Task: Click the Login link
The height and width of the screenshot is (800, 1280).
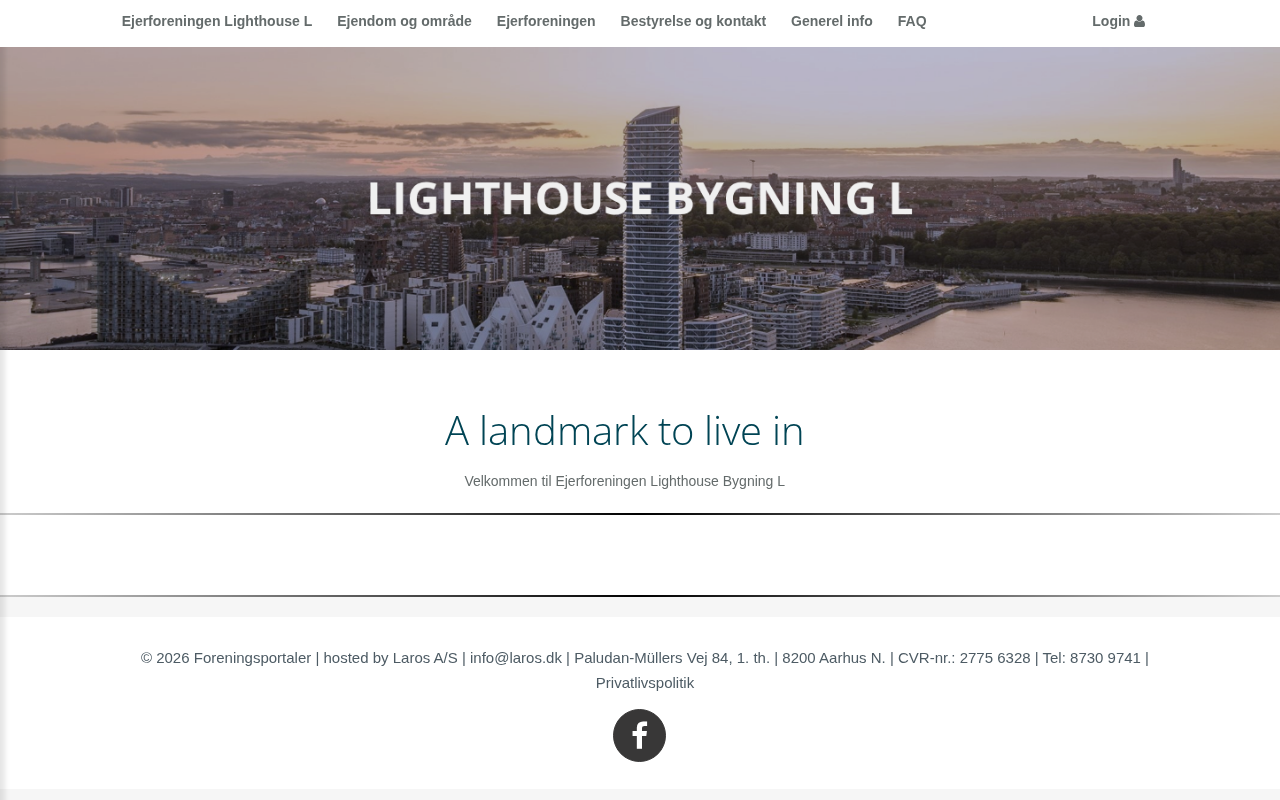Action: (1118, 21)
